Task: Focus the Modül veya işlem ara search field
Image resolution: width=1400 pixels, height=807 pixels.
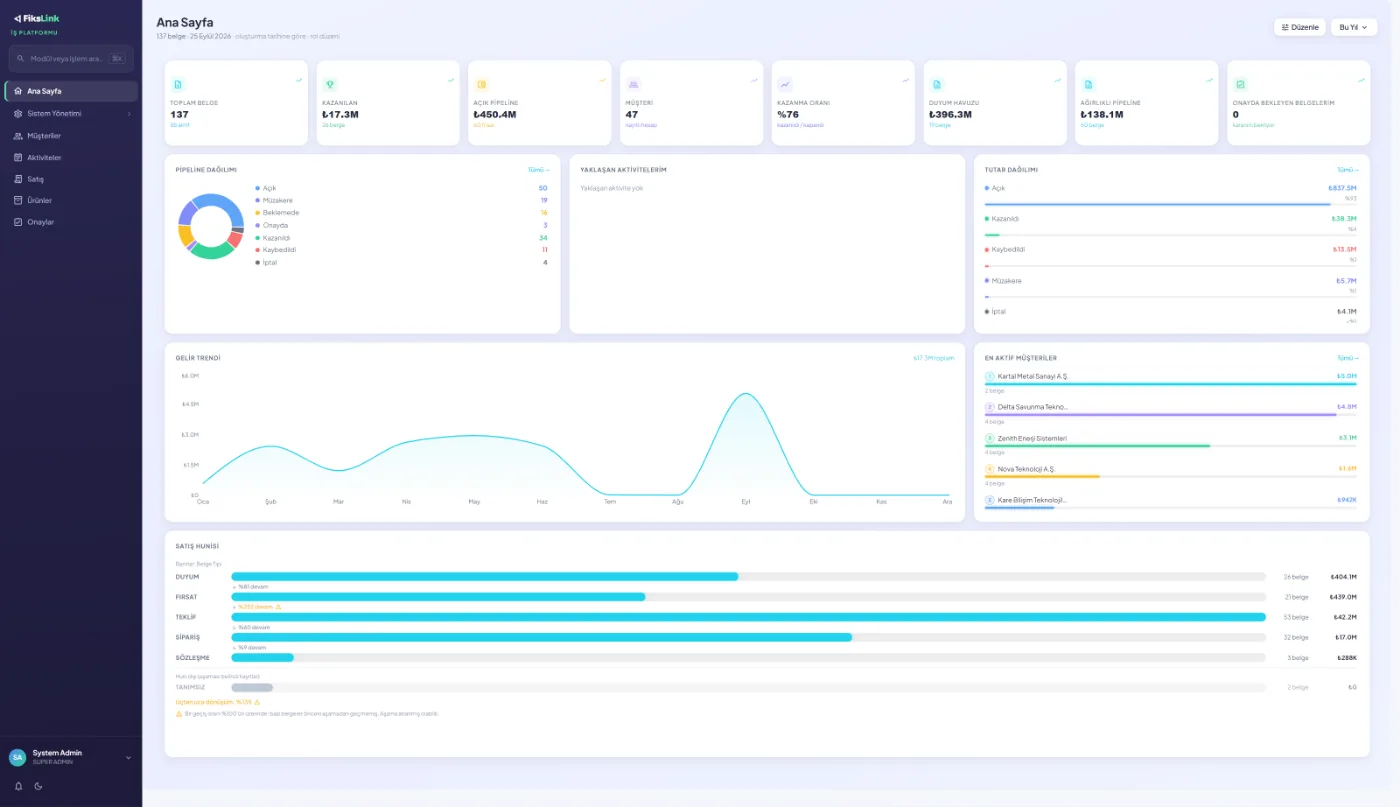Action: click(x=70, y=58)
